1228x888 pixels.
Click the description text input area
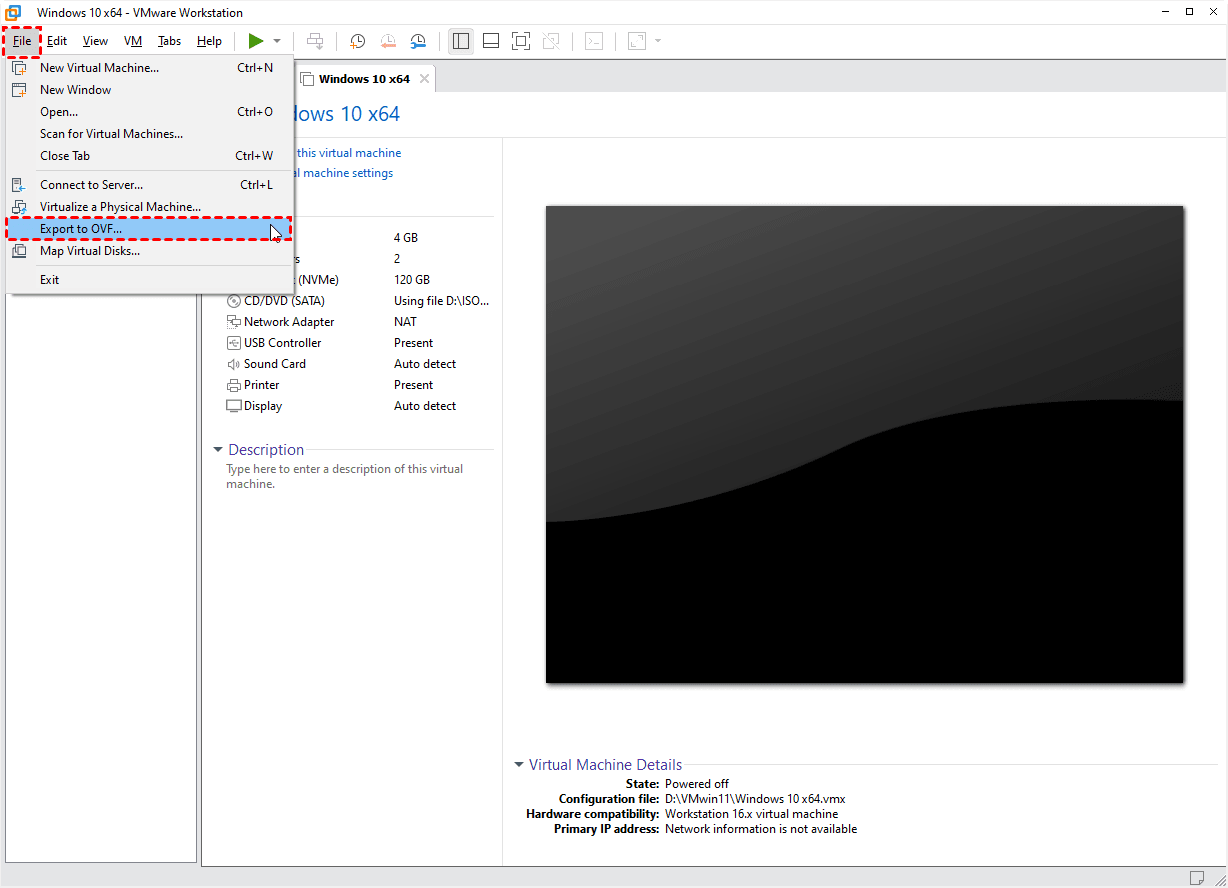coord(345,476)
